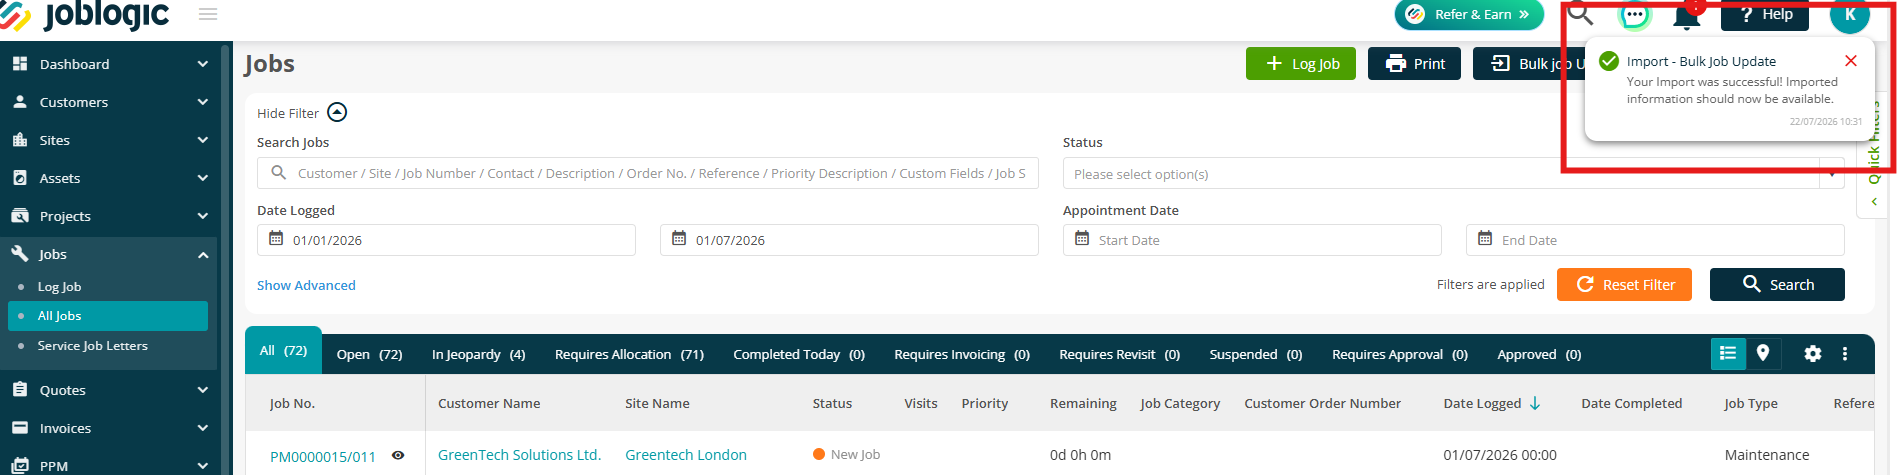The image size is (1897, 475).
Task: Select the list view icon in the jobs table
Action: [1728, 353]
